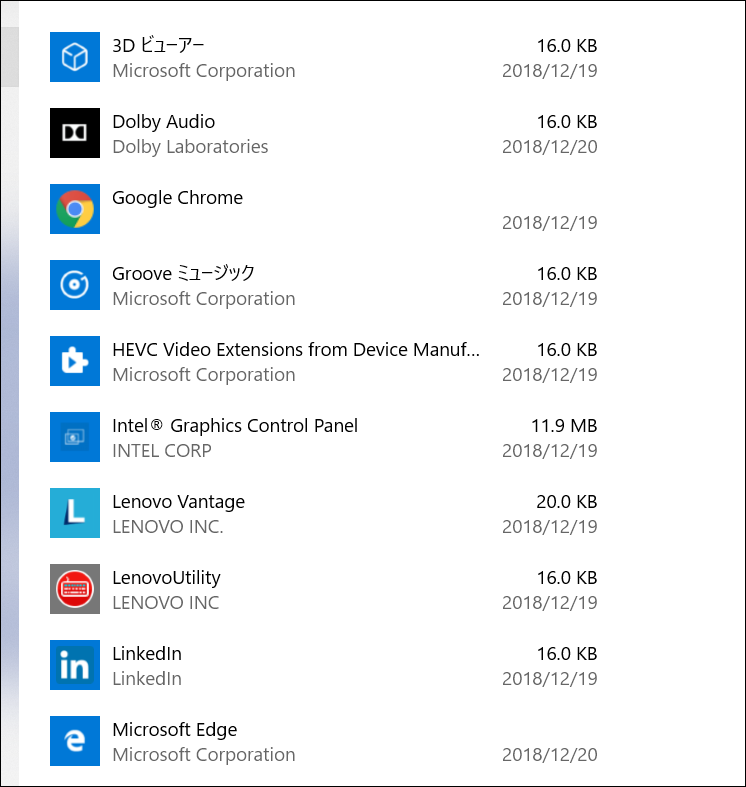Click 16.0 KB size of LenovoUtility
This screenshot has height=787, width=746.
coord(567,578)
